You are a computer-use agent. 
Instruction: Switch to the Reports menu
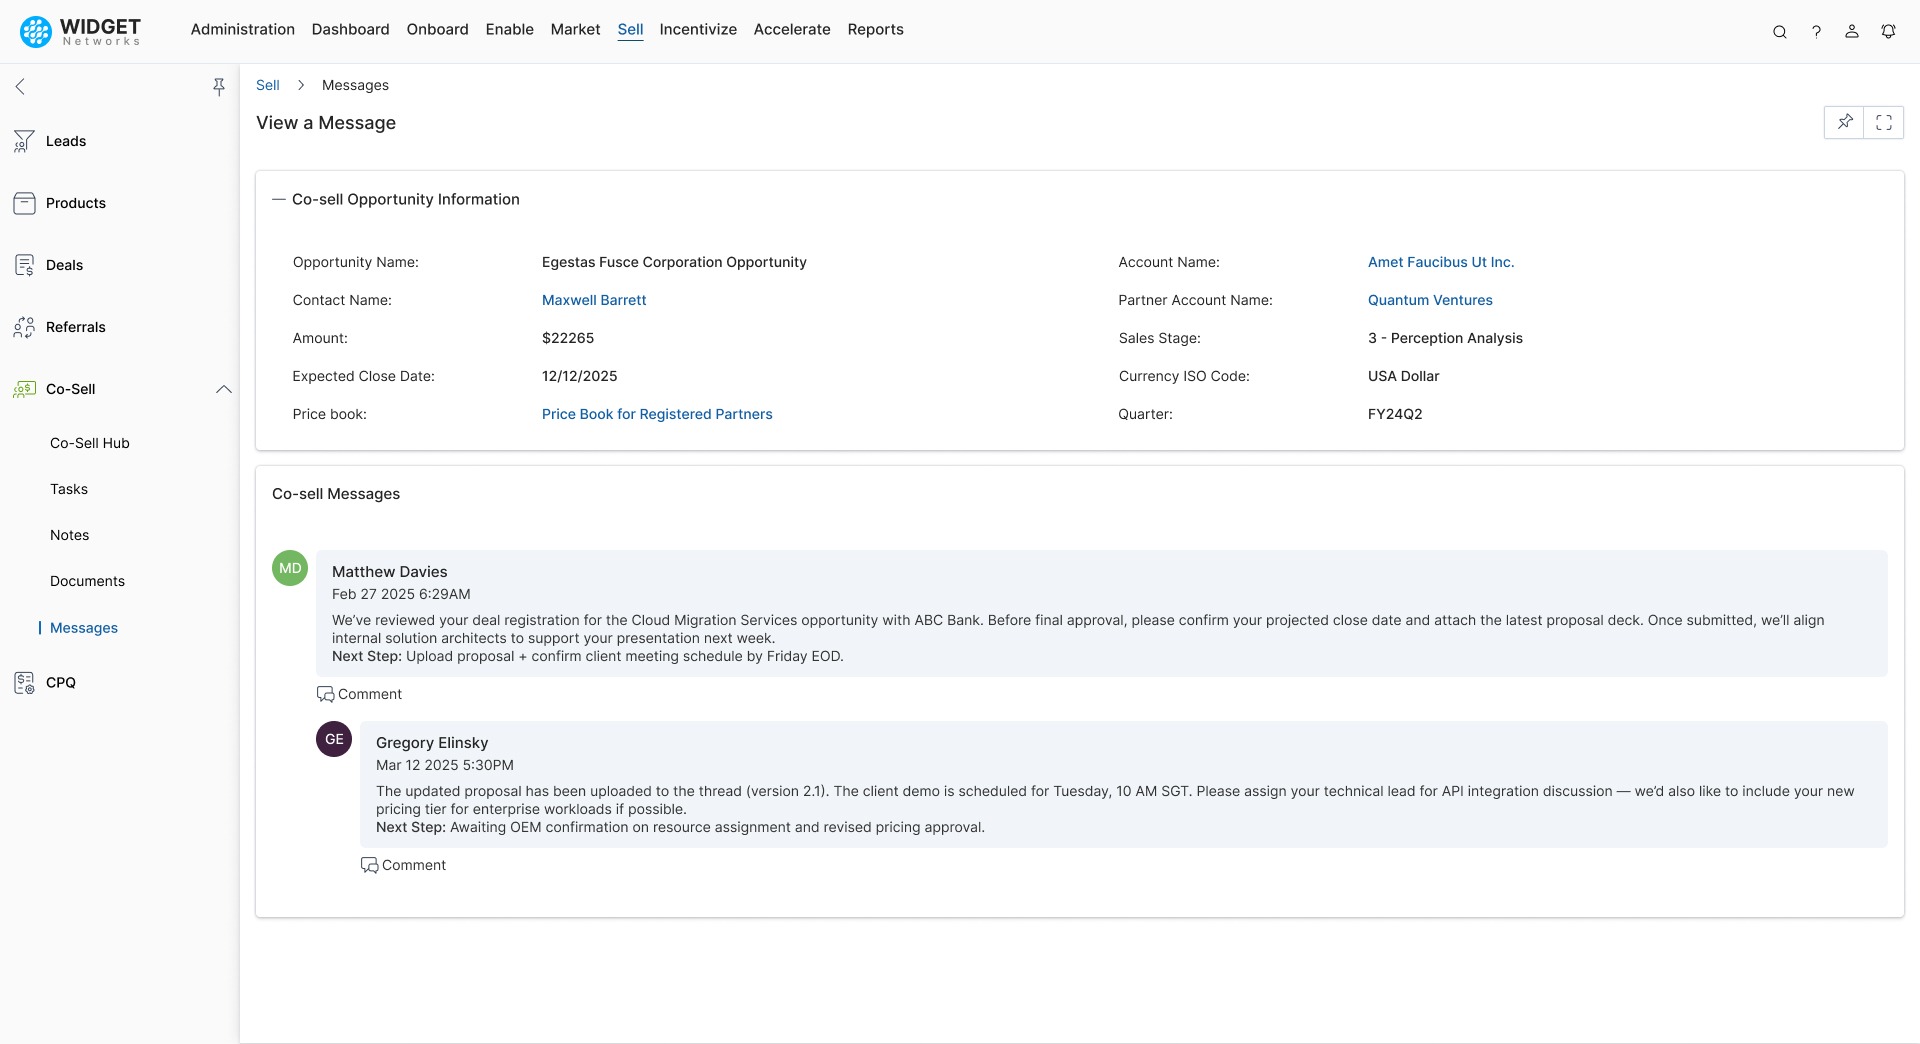point(875,29)
